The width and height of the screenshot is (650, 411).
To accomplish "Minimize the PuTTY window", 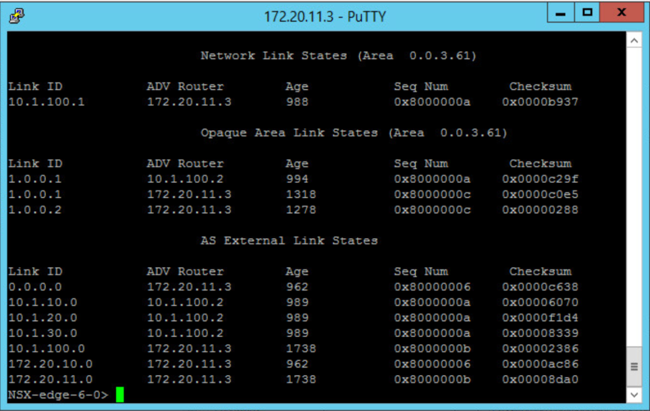I will click(x=560, y=13).
